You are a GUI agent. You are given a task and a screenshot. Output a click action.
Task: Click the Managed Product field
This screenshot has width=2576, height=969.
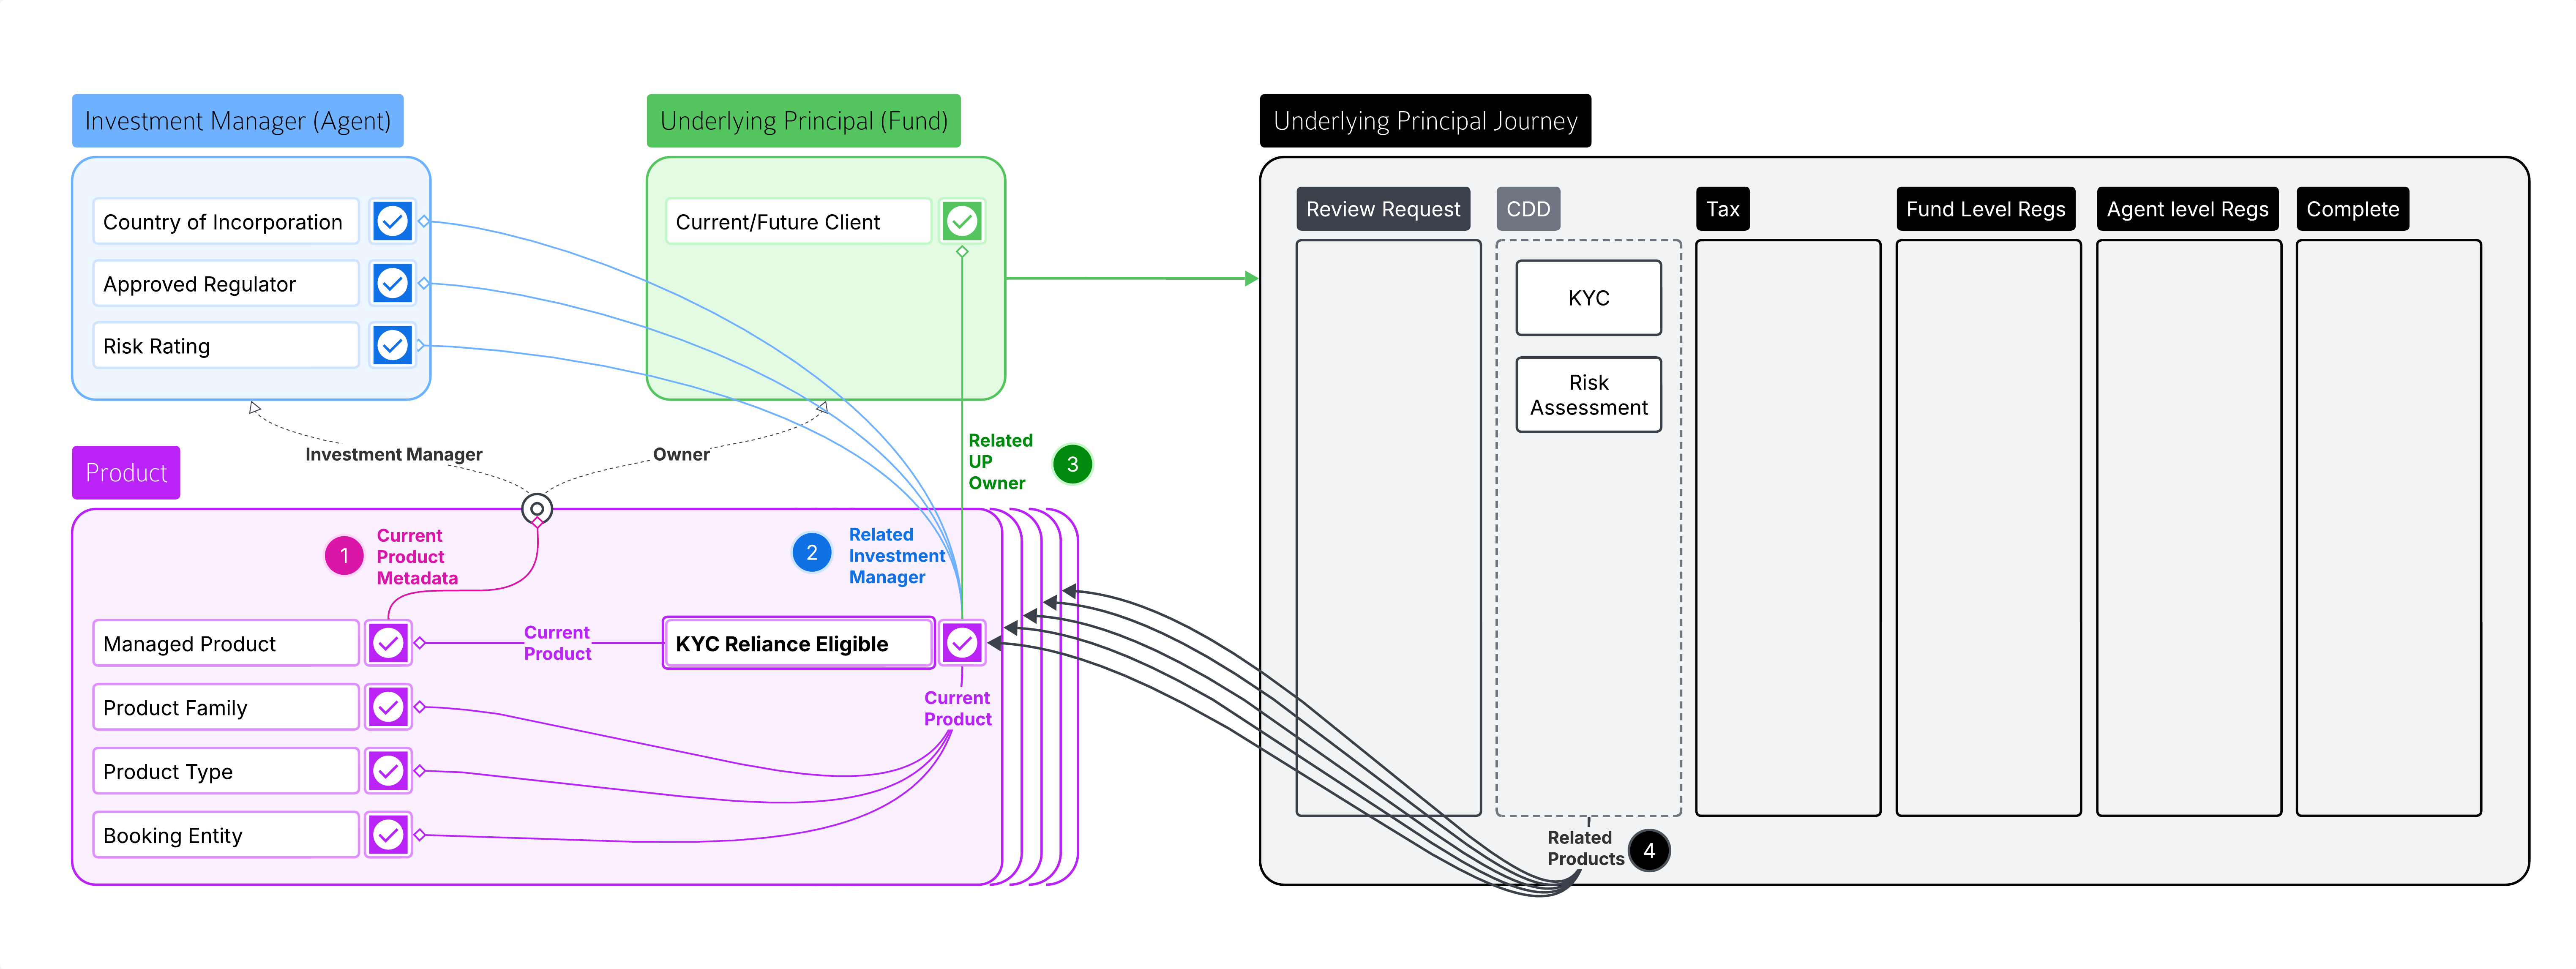click(225, 643)
